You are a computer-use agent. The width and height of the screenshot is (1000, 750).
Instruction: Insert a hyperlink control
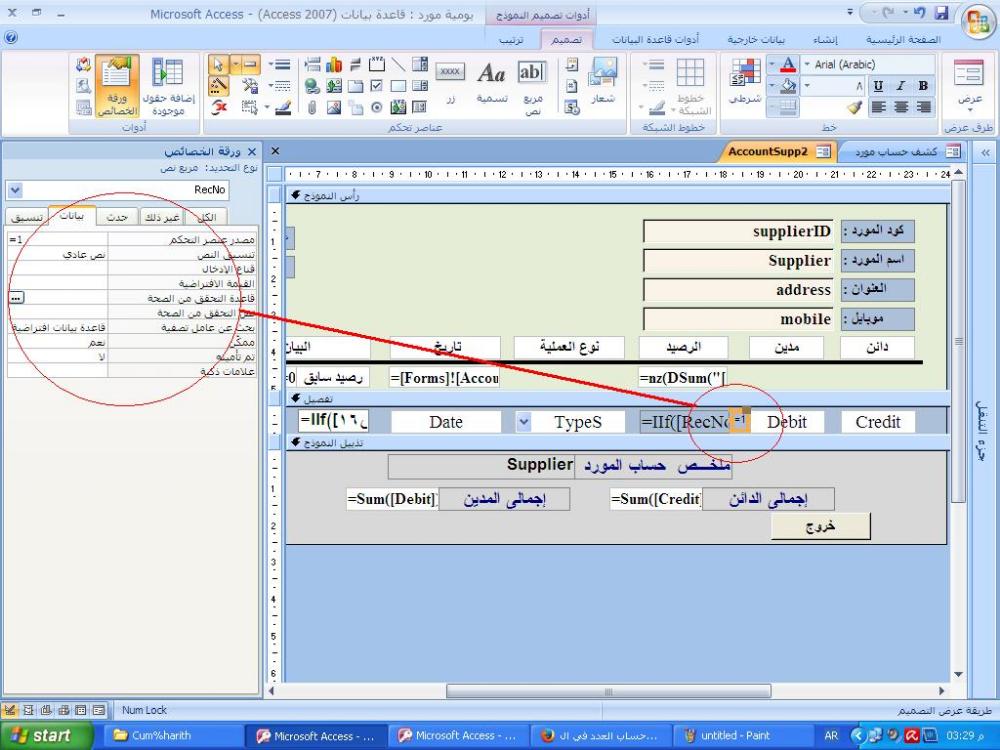pyautogui.click(x=312, y=86)
